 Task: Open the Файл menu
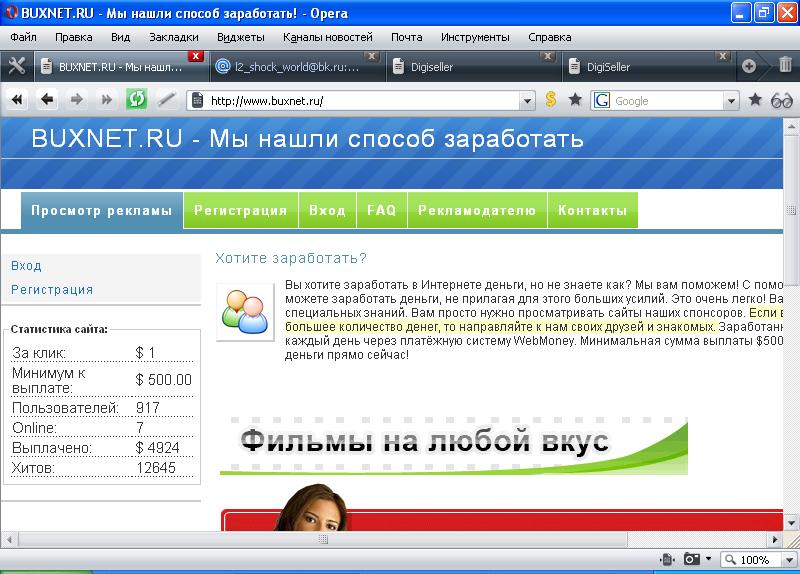[x=23, y=37]
